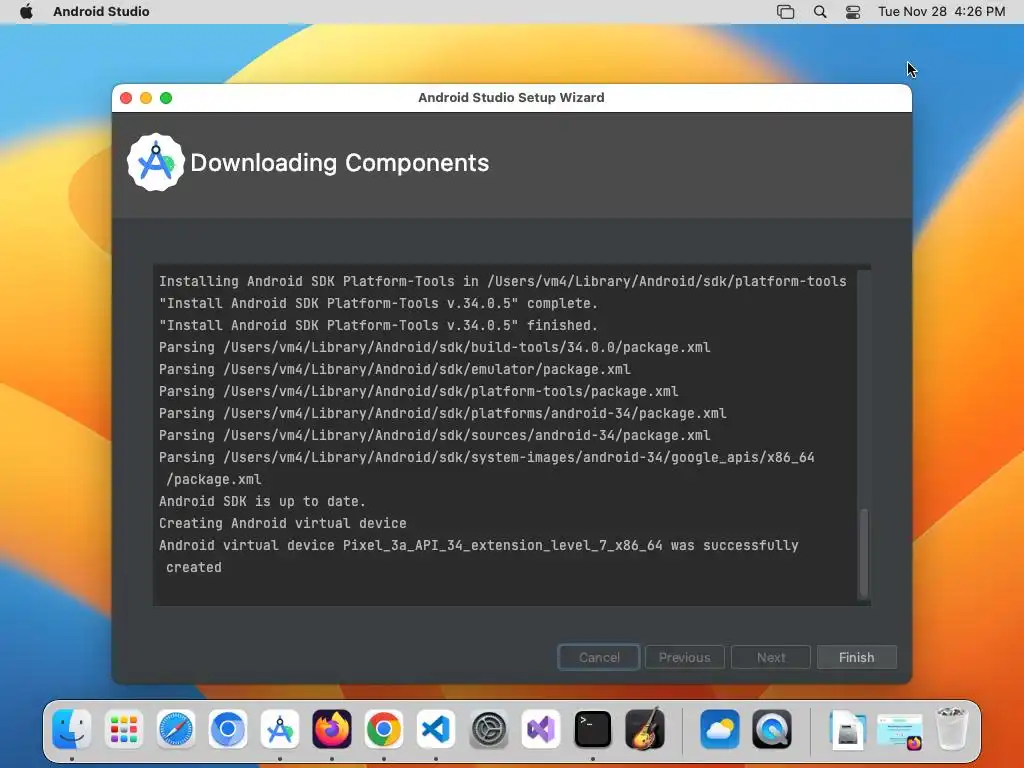Image resolution: width=1024 pixels, height=768 pixels.
Task: Click Platform-Tools v.34.0.5 "finished." log line
Action: (378, 325)
